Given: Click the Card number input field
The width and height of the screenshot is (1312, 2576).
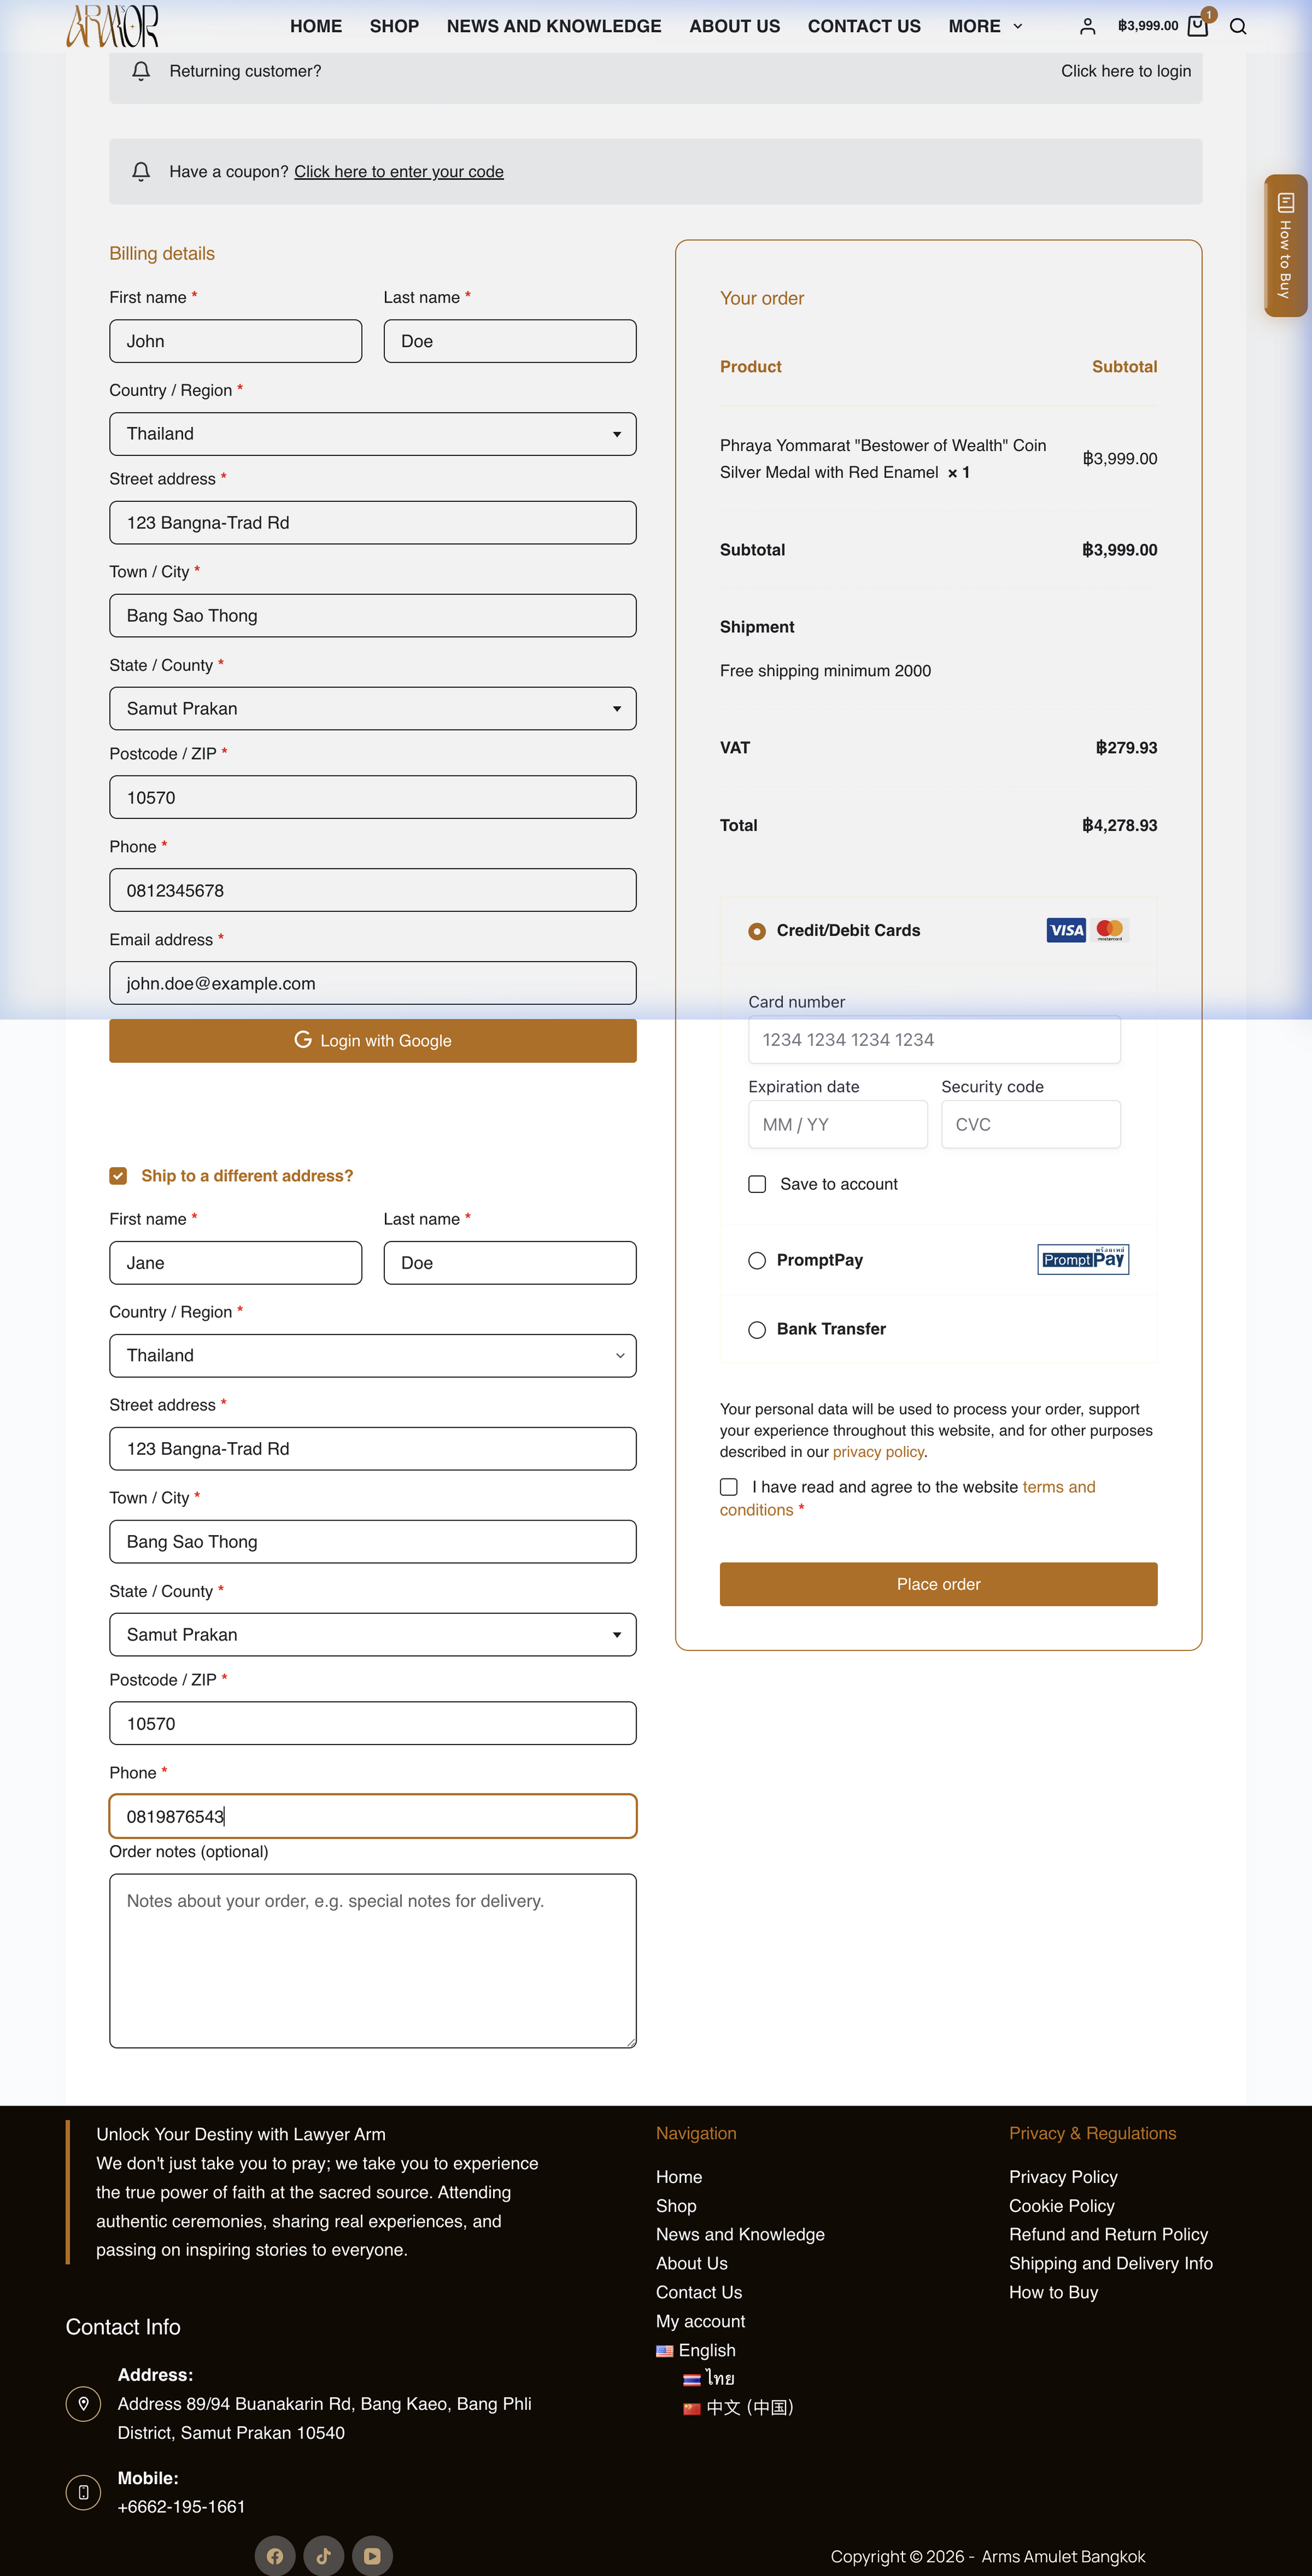Looking at the screenshot, I should [934, 1040].
